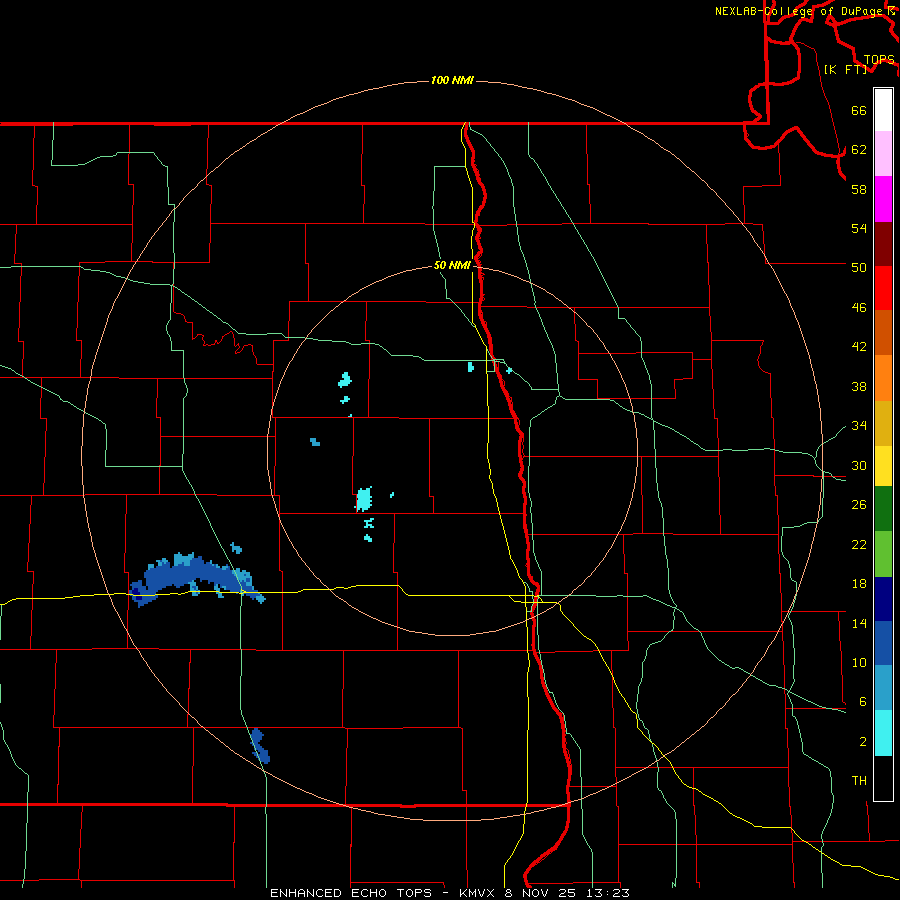The image size is (900, 900).
Task: Click the white 66 kft legend swatch
Action: click(883, 110)
